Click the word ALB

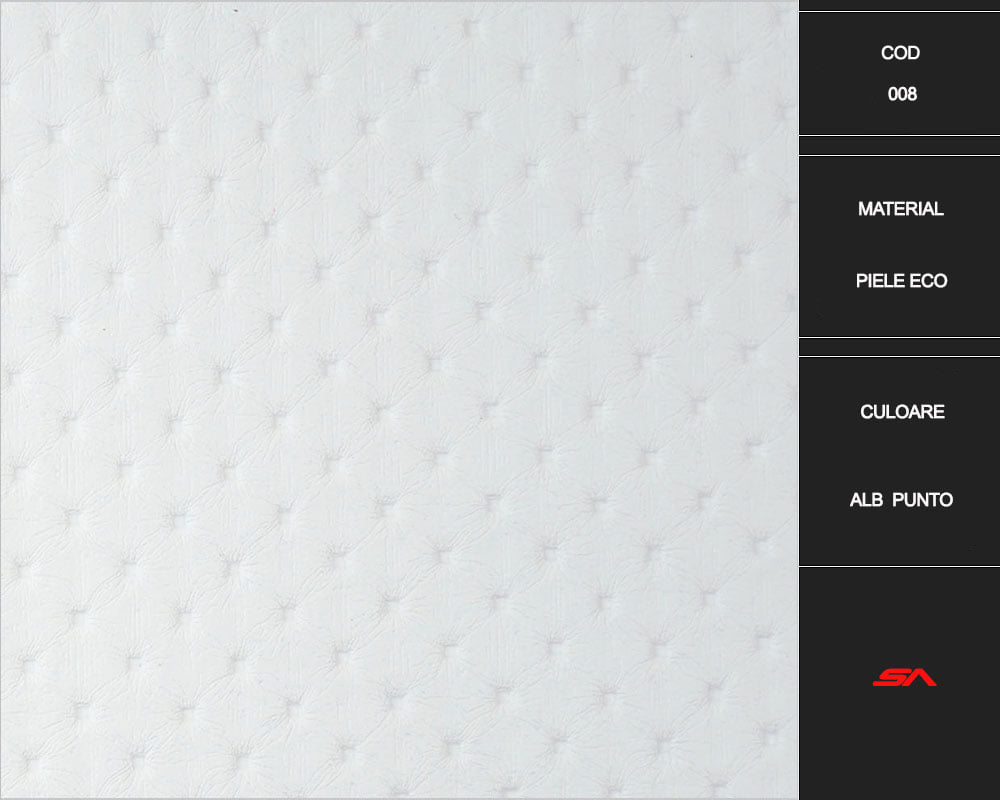click(x=866, y=500)
